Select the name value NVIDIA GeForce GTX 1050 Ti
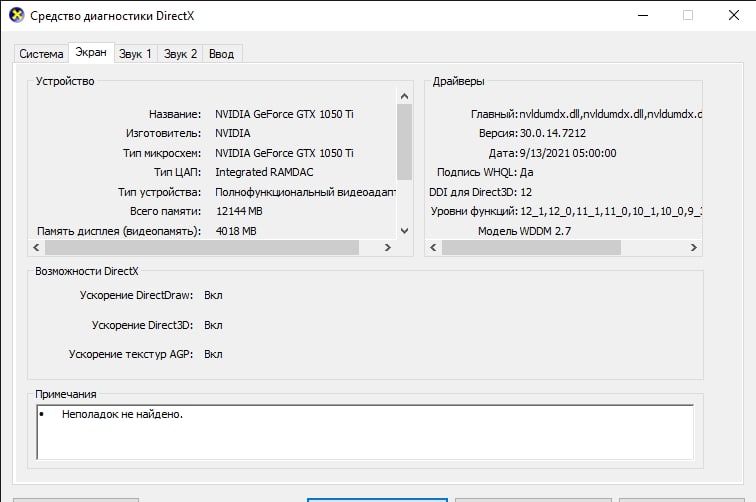Image resolution: width=756 pixels, height=502 pixels. click(284, 114)
